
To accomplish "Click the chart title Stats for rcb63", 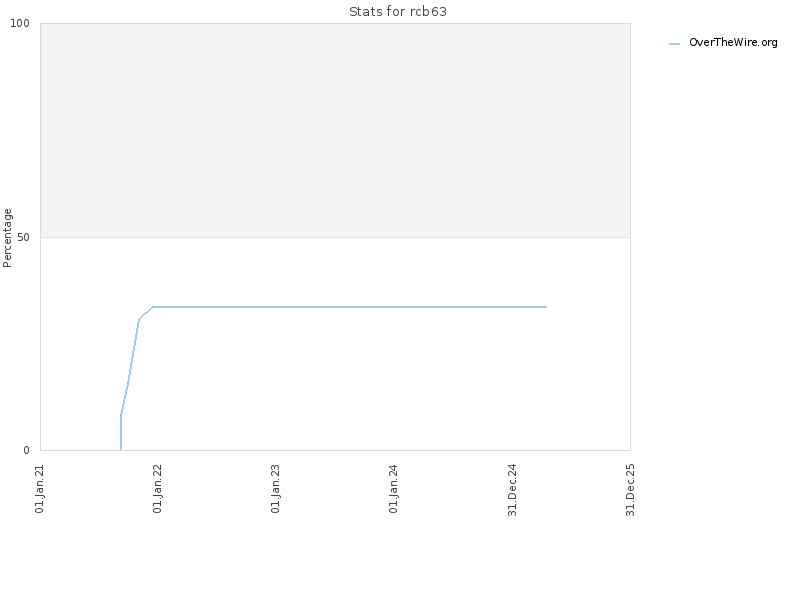I will tap(397, 11).
